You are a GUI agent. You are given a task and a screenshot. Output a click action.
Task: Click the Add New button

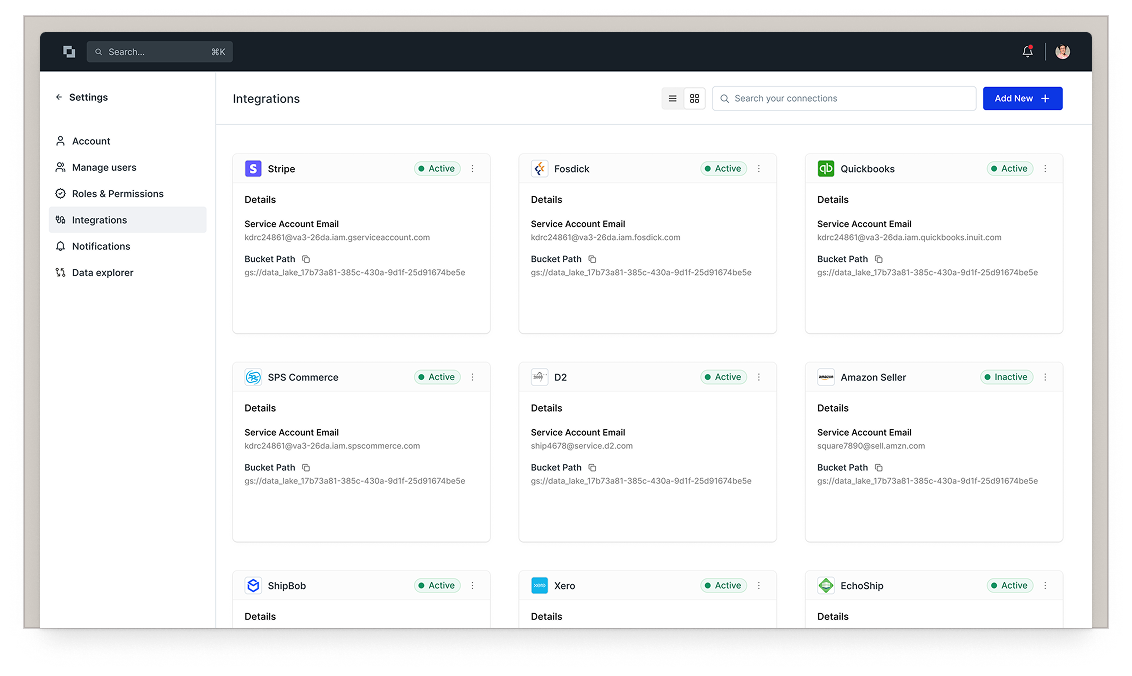point(1022,99)
